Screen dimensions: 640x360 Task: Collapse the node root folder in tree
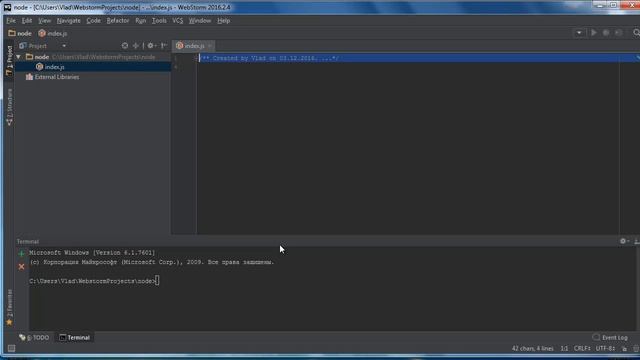(18, 57)
